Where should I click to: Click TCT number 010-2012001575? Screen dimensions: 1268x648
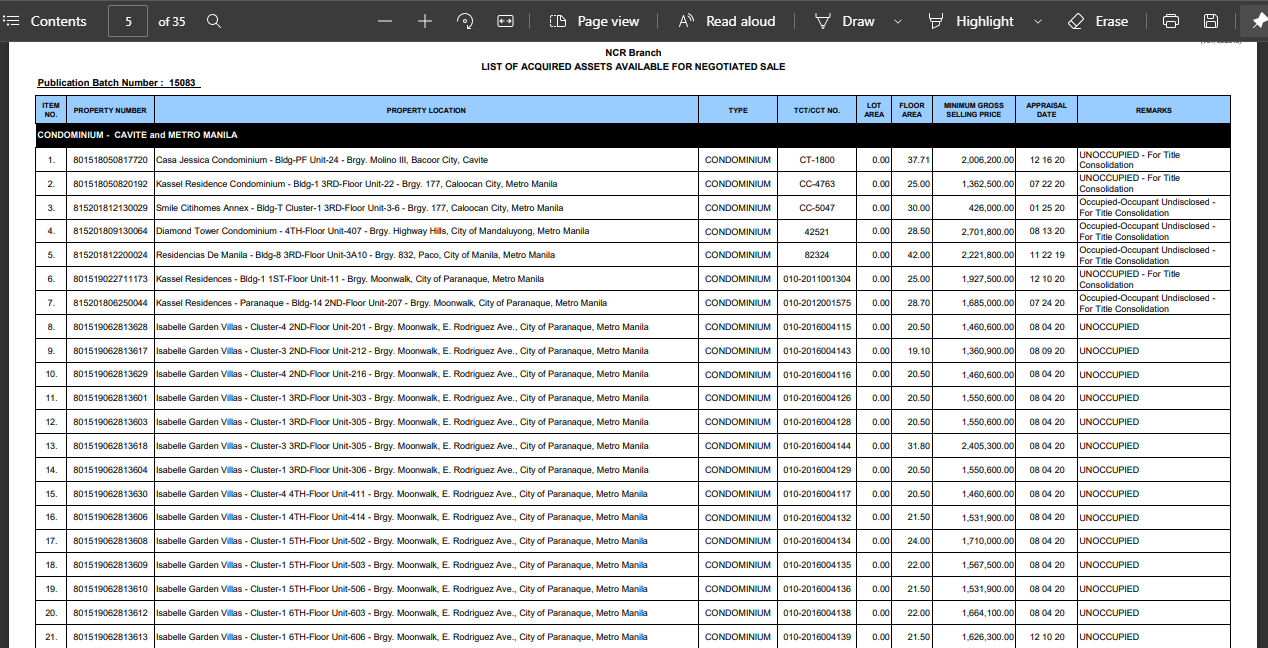click(x=817, y=303)
